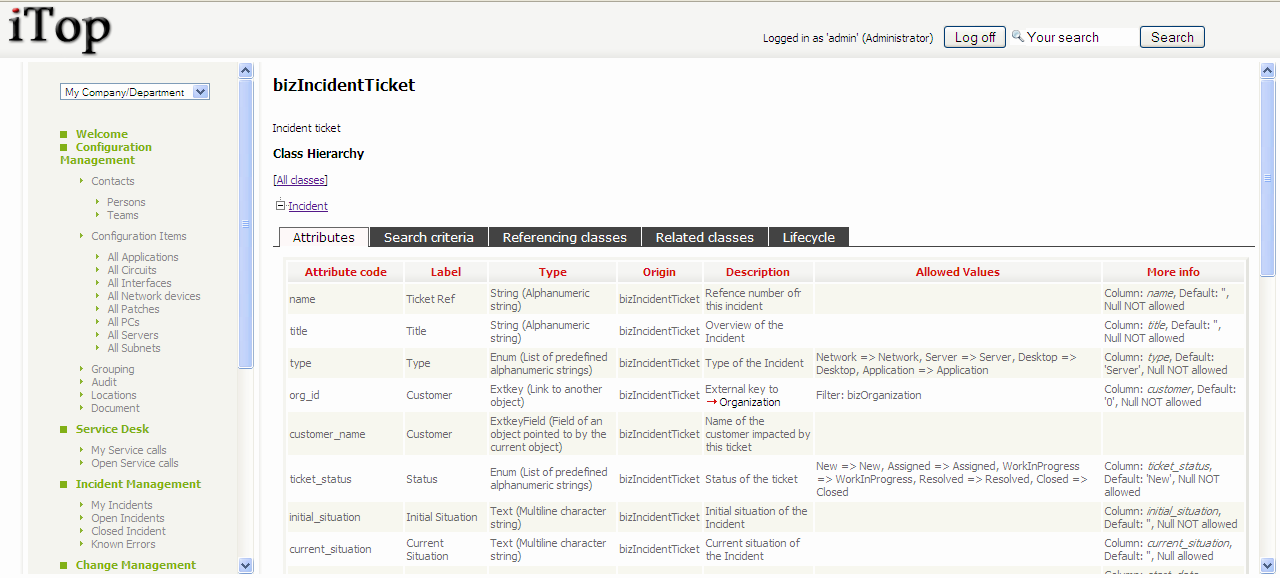Open Teams under Contacts
Image resolution: width=1280 pixels, height=578 pixels.
[123, 215]
